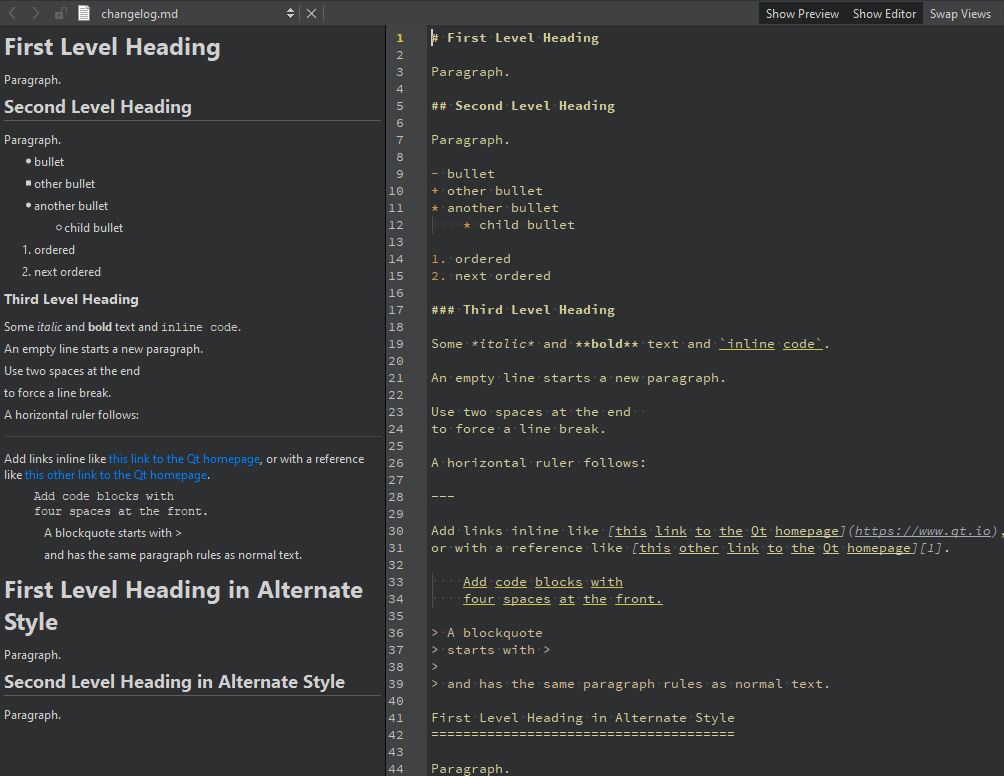
Task: Toggle the Show Preview button
Action: point(802,13)
